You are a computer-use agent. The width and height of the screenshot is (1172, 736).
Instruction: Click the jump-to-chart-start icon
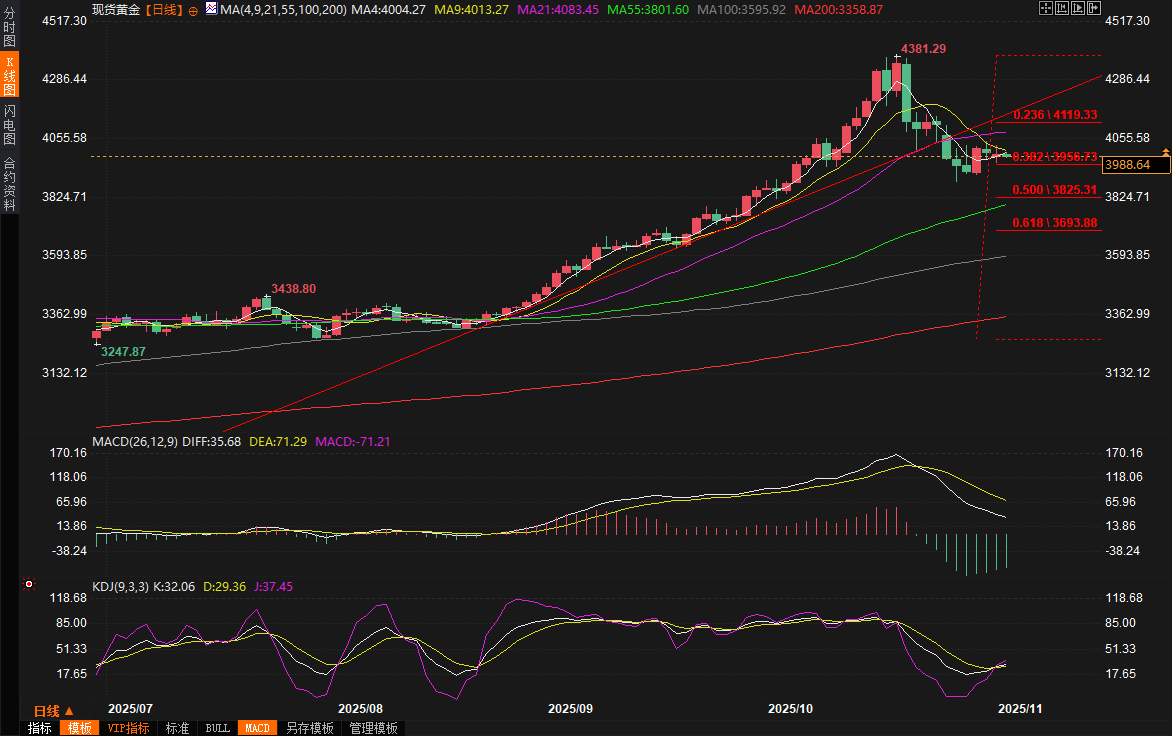click(x=1061, y=8)
